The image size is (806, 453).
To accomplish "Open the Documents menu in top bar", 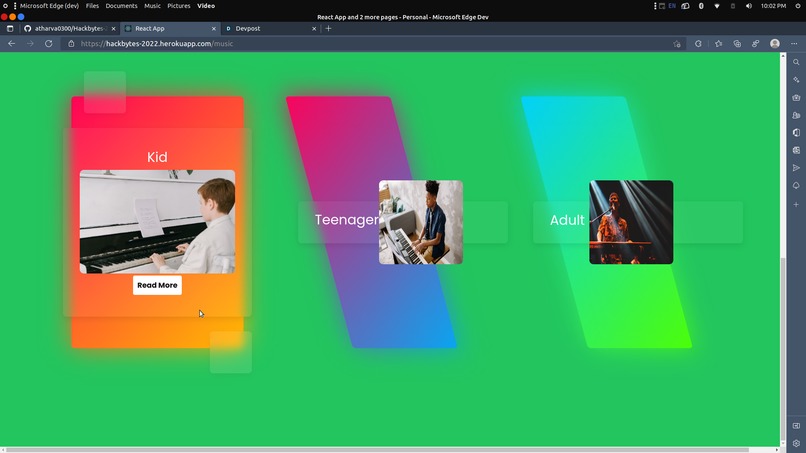I will tap(121, 6).
